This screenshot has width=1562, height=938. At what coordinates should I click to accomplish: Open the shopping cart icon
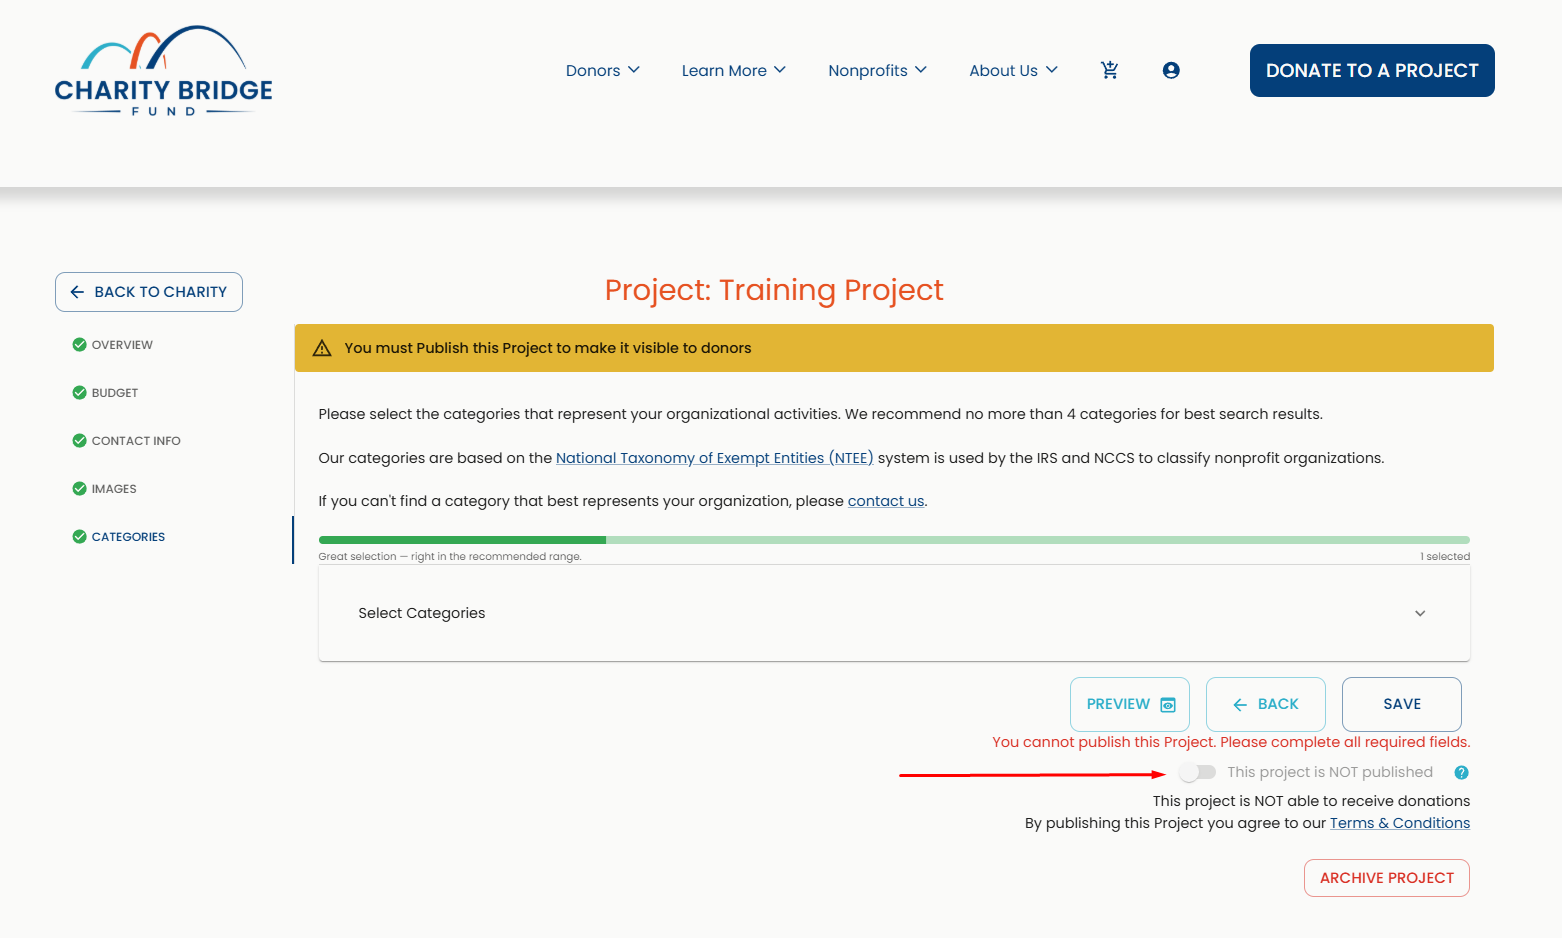(1109, 70)
